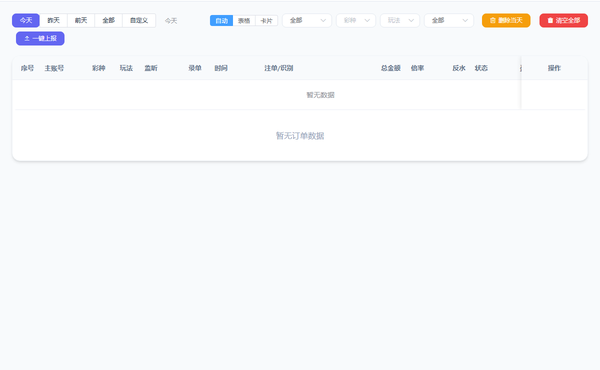Open 全部 dropdown beside 删除当天 button
Image resolution: width=600 pixels, height=370 pixels.
click(x=449, y=20)
